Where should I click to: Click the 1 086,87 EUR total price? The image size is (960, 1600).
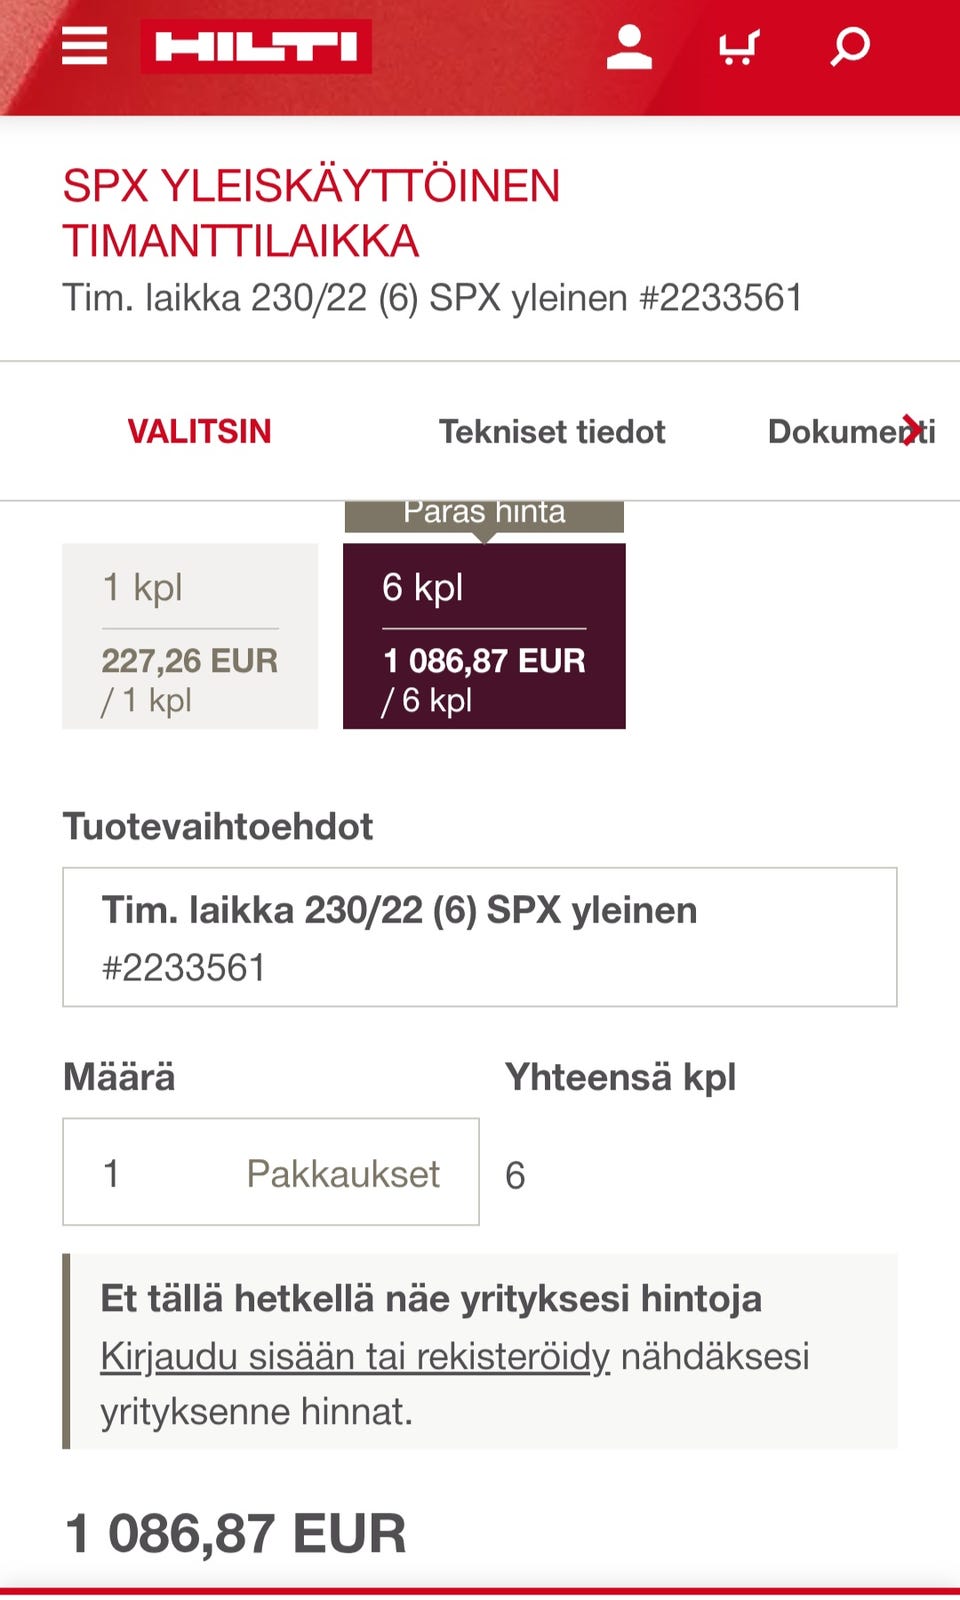click(236, 1533)
